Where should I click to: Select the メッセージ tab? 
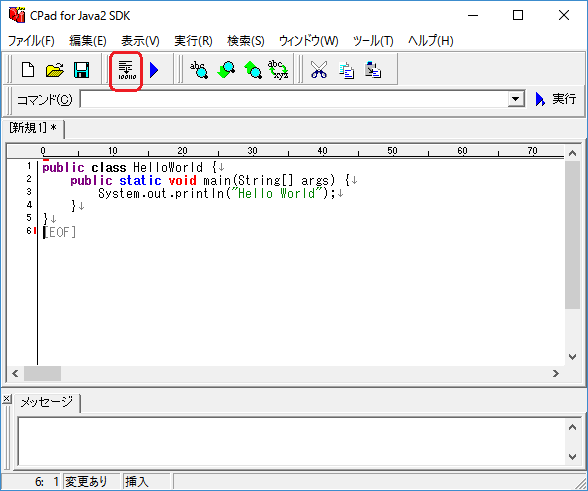point(47,402)
